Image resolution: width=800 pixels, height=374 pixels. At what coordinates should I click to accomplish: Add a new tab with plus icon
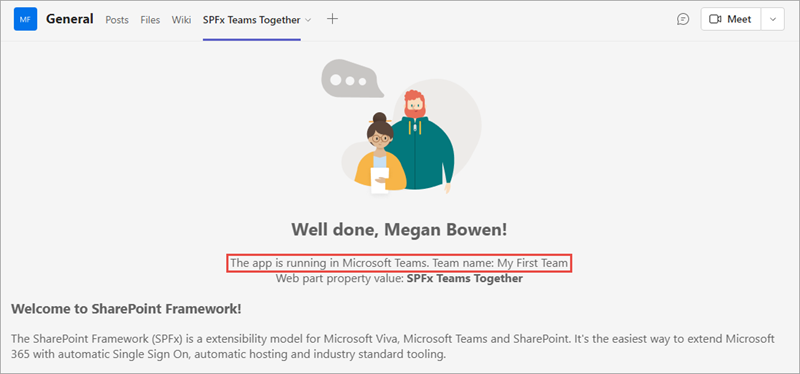click(332, 19)
